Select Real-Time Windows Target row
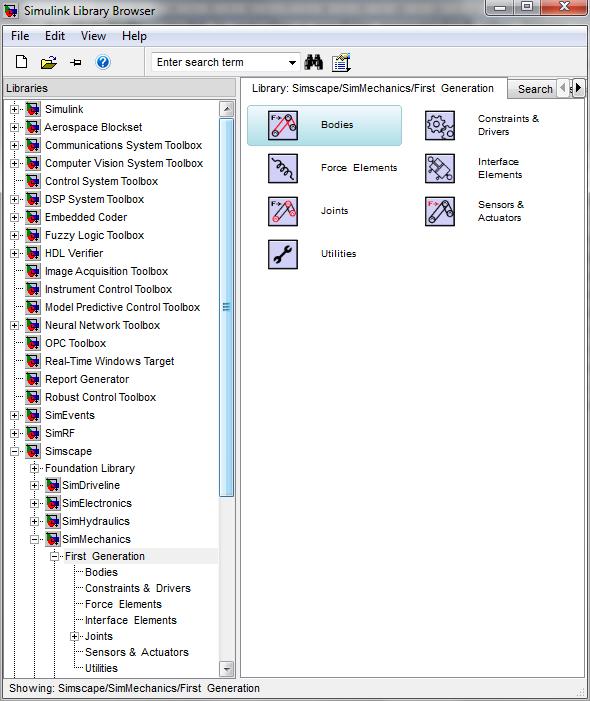This screenshot has width=590, height=701. point(110,361)
